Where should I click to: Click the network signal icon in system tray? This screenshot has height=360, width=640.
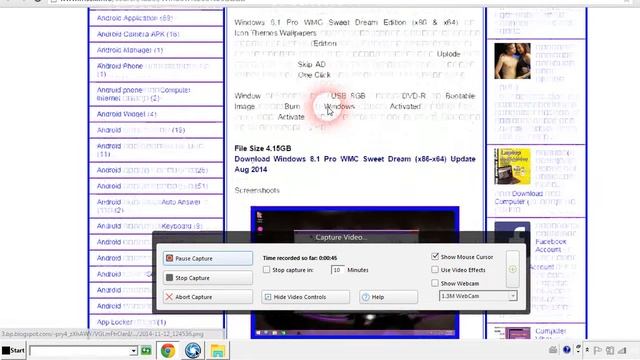pyautogui.click(x=622, y=350)
